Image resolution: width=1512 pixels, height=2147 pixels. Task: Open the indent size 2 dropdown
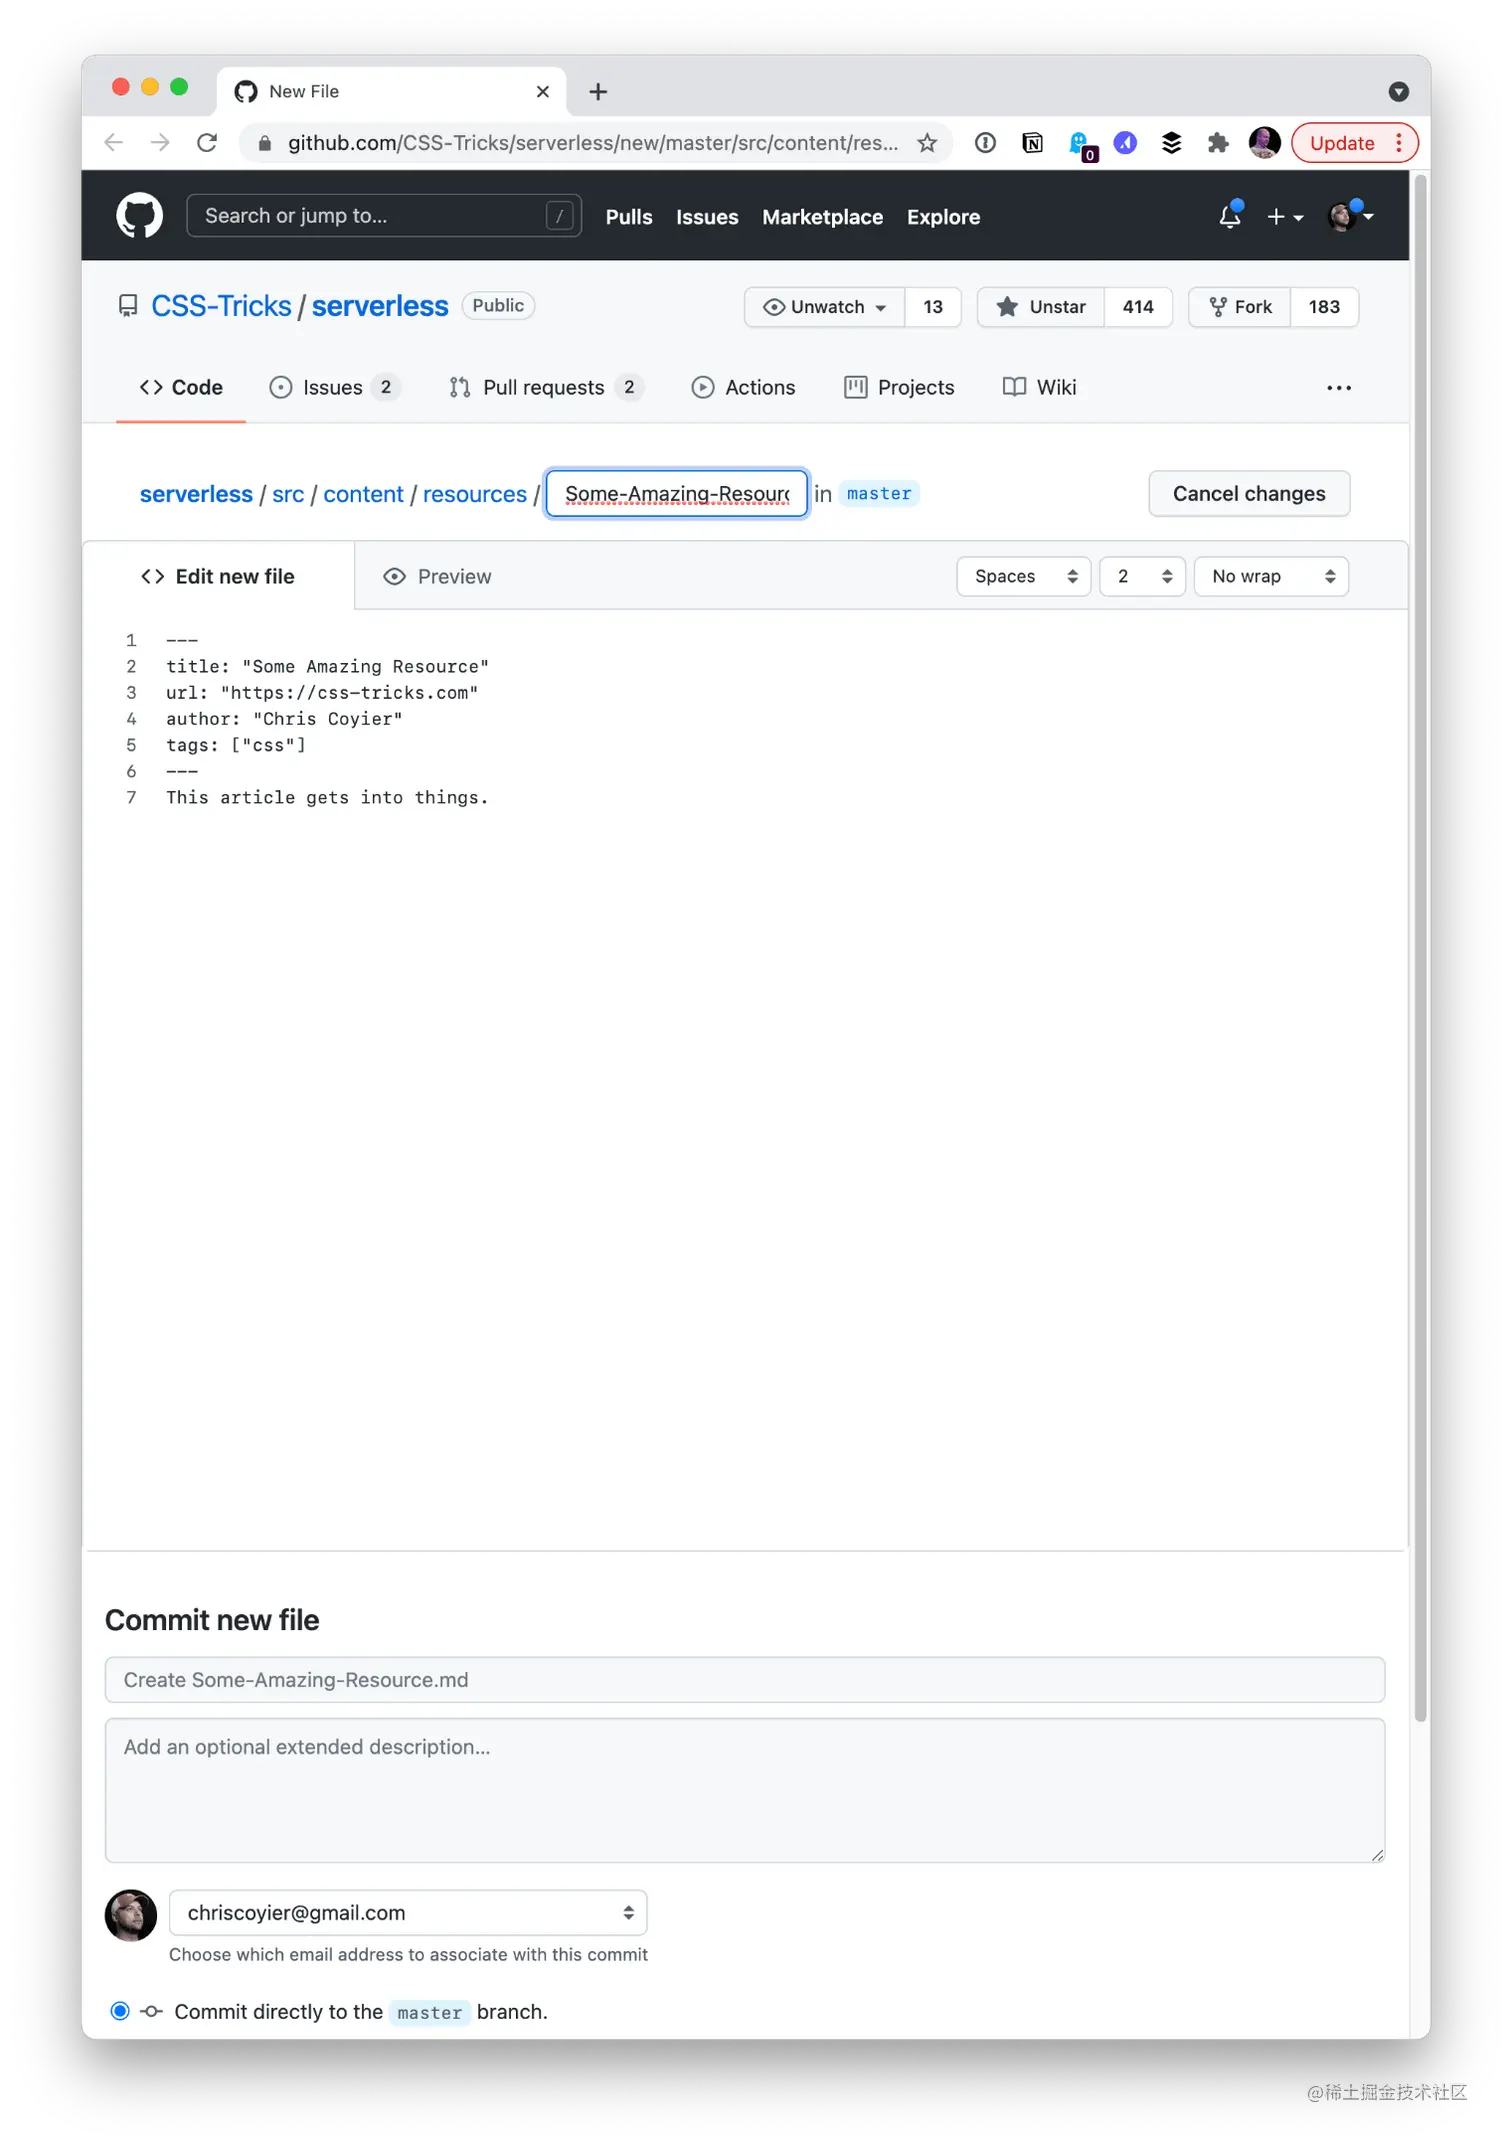click(x=1142, y=577)
